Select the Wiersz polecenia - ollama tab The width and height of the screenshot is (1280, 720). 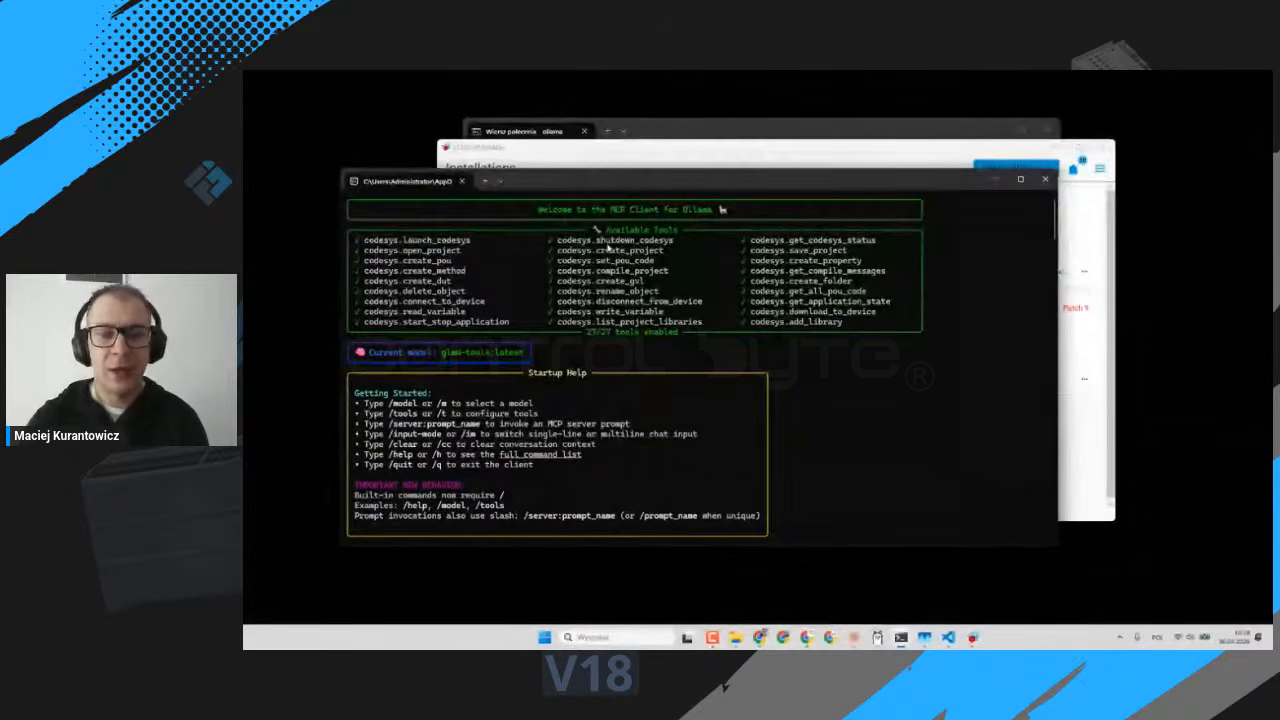pyautogui.click(x=530, y=131)
